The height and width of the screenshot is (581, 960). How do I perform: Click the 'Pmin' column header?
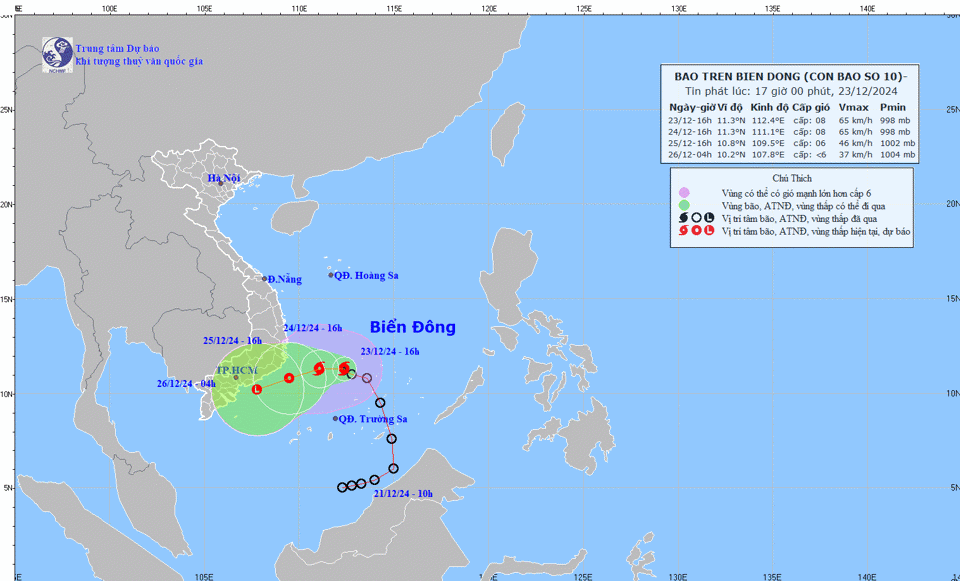[x=893, y=107]
